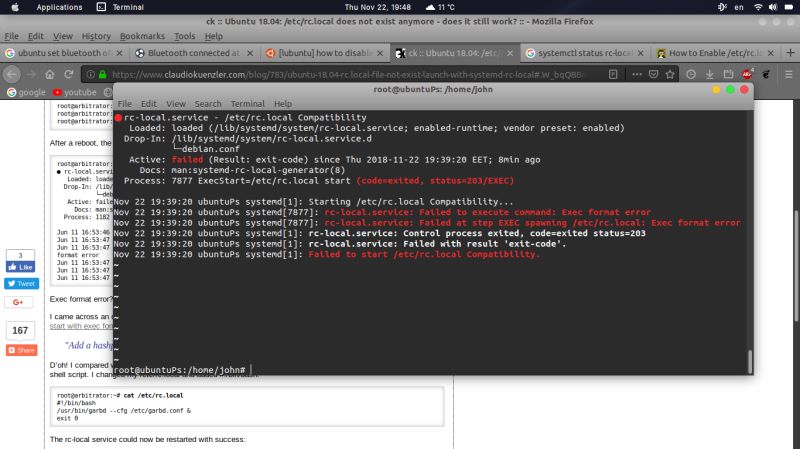
Task: Open the terminal window Terminal menu
Action: tap(247, 104)
